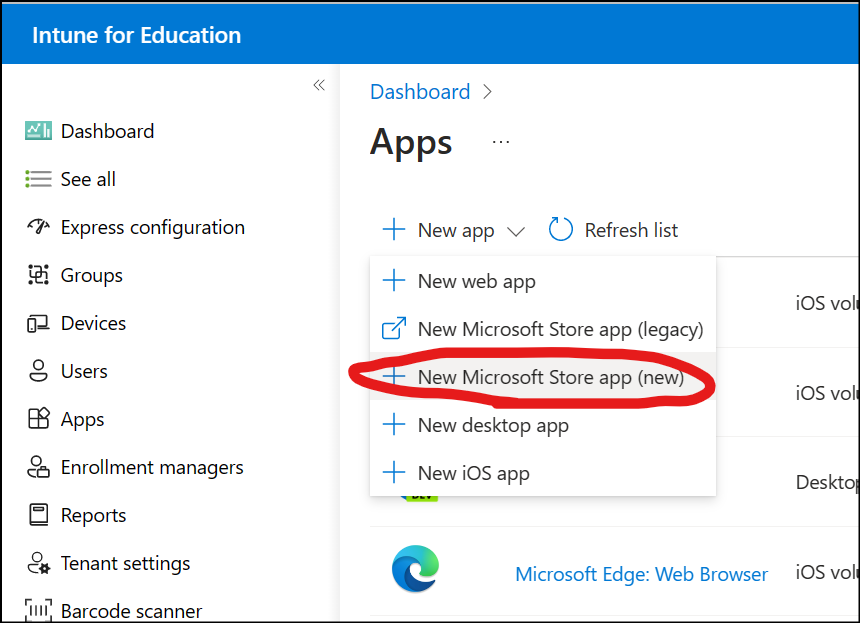The height and width of the screenshot is (623, 860).
Task: Click the Enrollment managers icon
Action: pos(38,467)
